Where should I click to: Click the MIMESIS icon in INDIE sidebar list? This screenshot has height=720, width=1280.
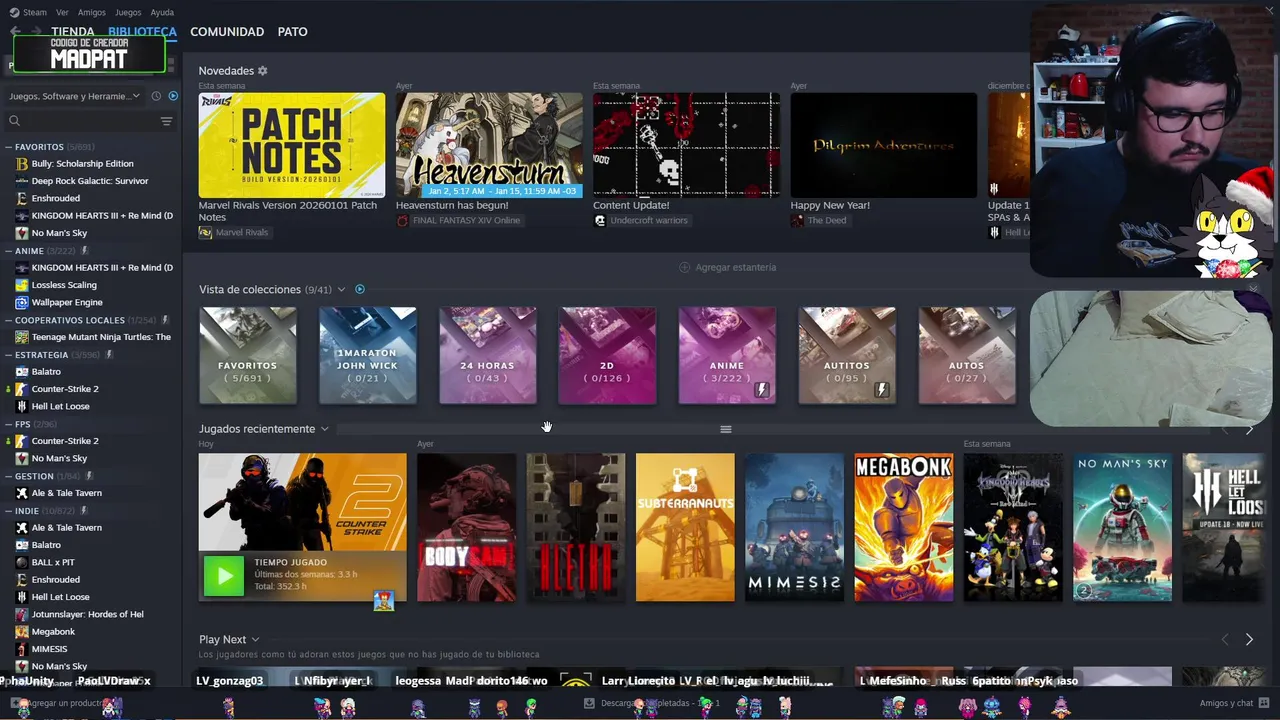pos(22,649)
